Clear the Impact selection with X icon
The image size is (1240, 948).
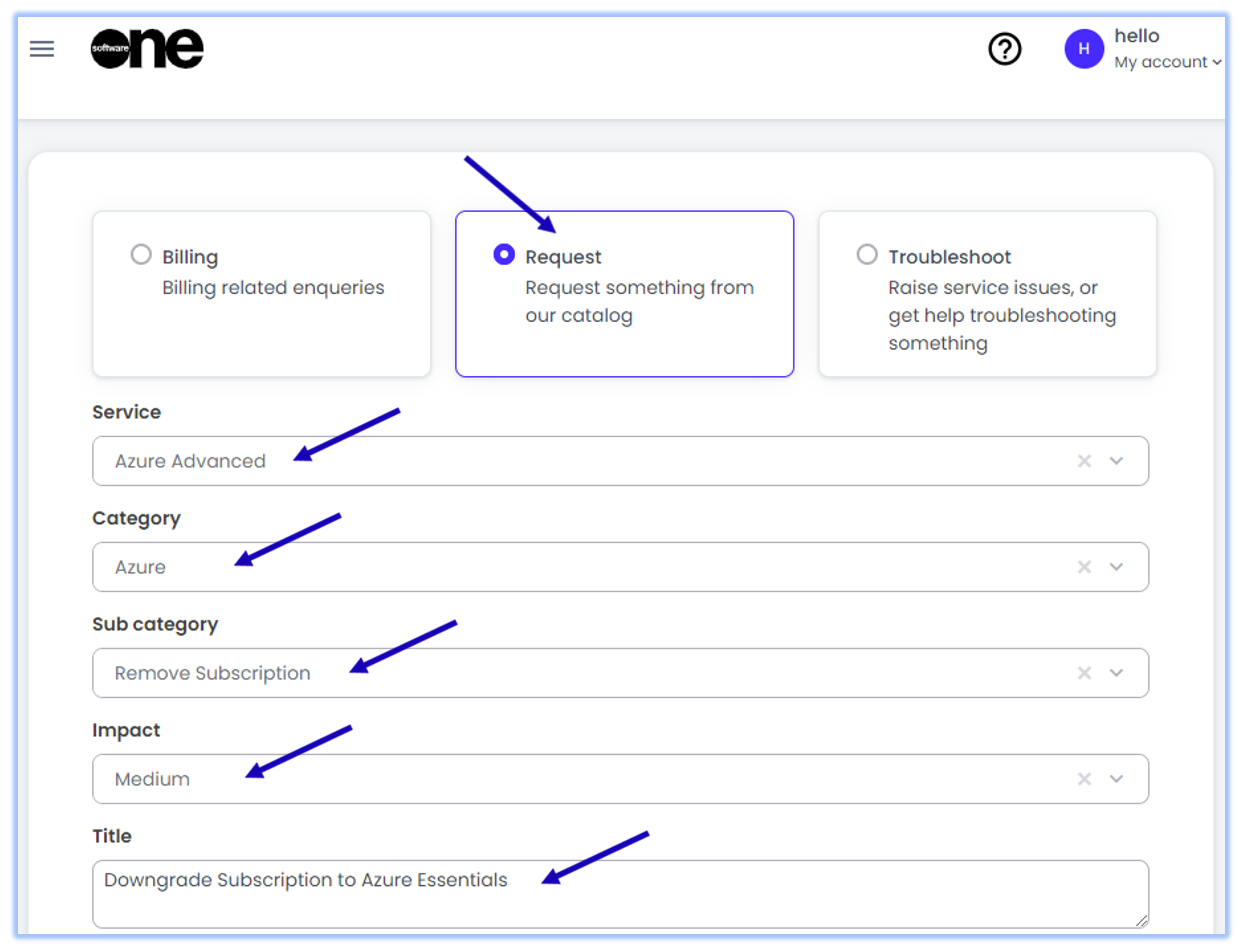point(1084,779)
